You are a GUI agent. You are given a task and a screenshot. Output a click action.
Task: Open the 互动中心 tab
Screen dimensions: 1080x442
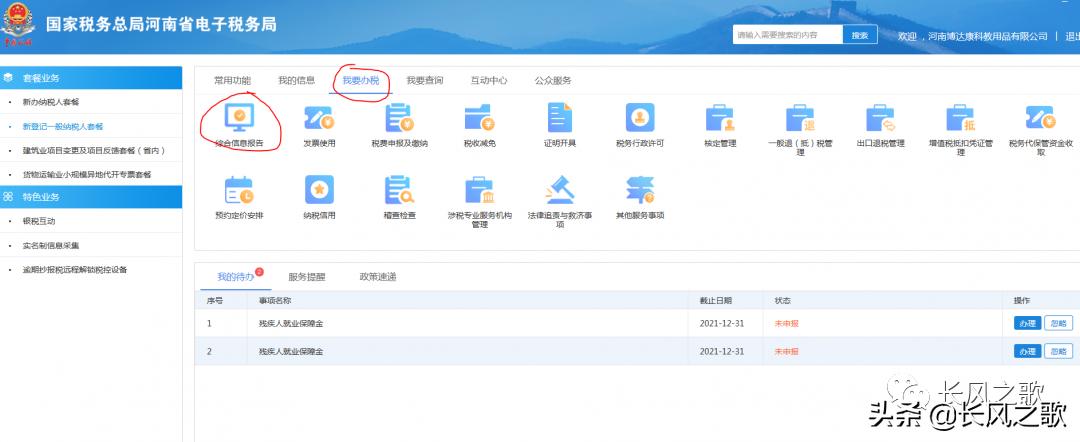click(x=488, y=81)
